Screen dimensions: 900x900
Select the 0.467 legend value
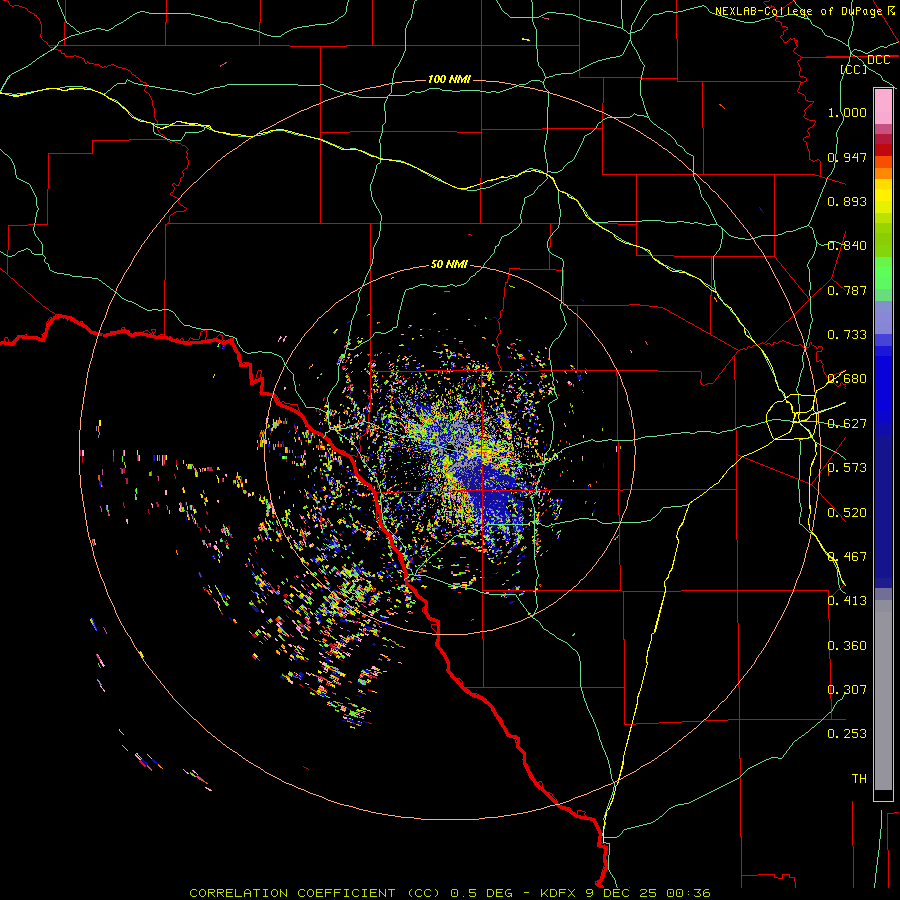[x=847, y=557]
